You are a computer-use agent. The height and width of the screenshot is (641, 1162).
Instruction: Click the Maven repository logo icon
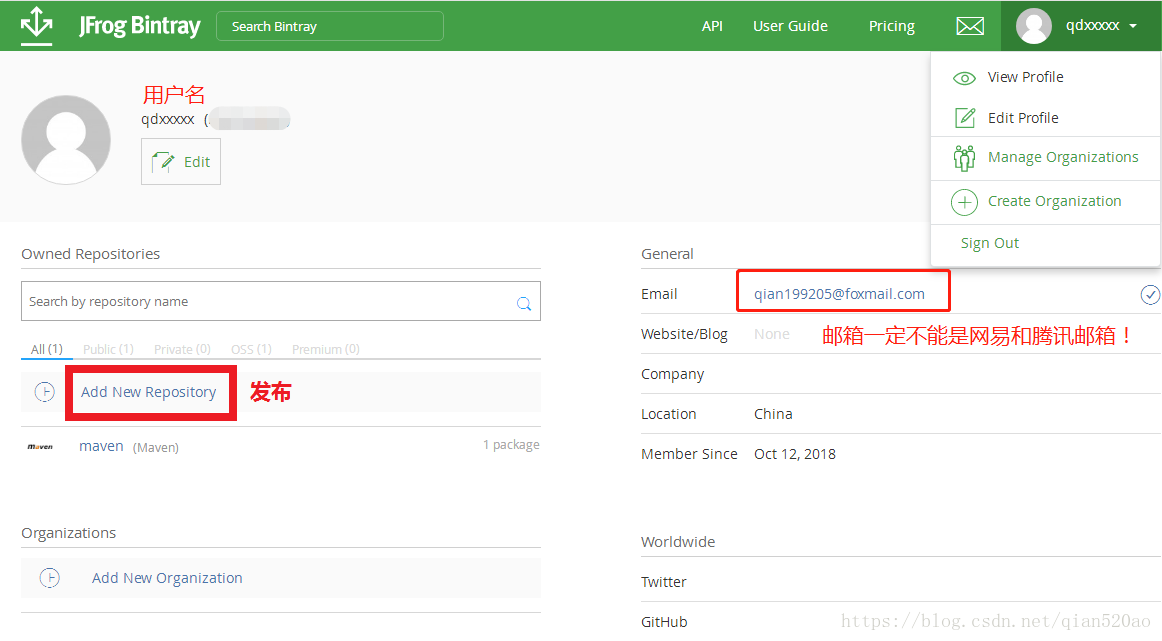(x=40, y=447)
